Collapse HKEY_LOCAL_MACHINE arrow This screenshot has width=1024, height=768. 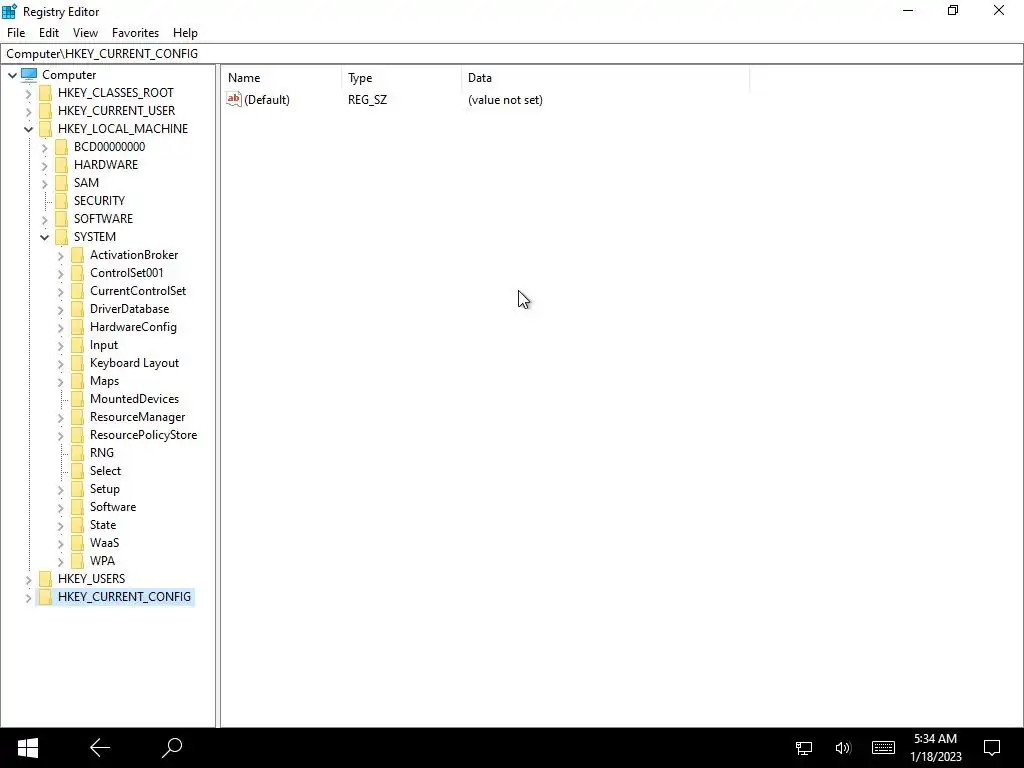28,129
